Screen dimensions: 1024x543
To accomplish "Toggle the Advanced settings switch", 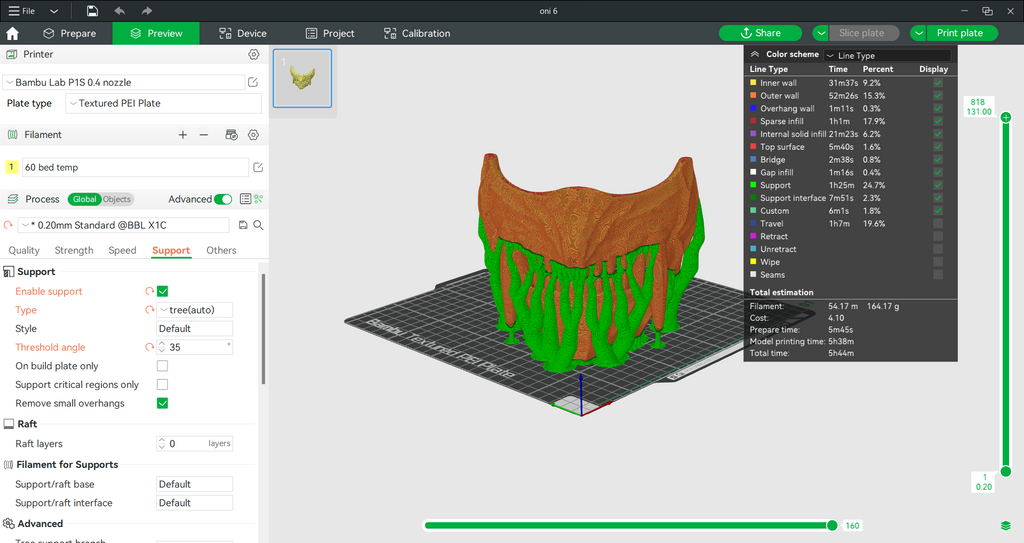I will click(223, 199).
